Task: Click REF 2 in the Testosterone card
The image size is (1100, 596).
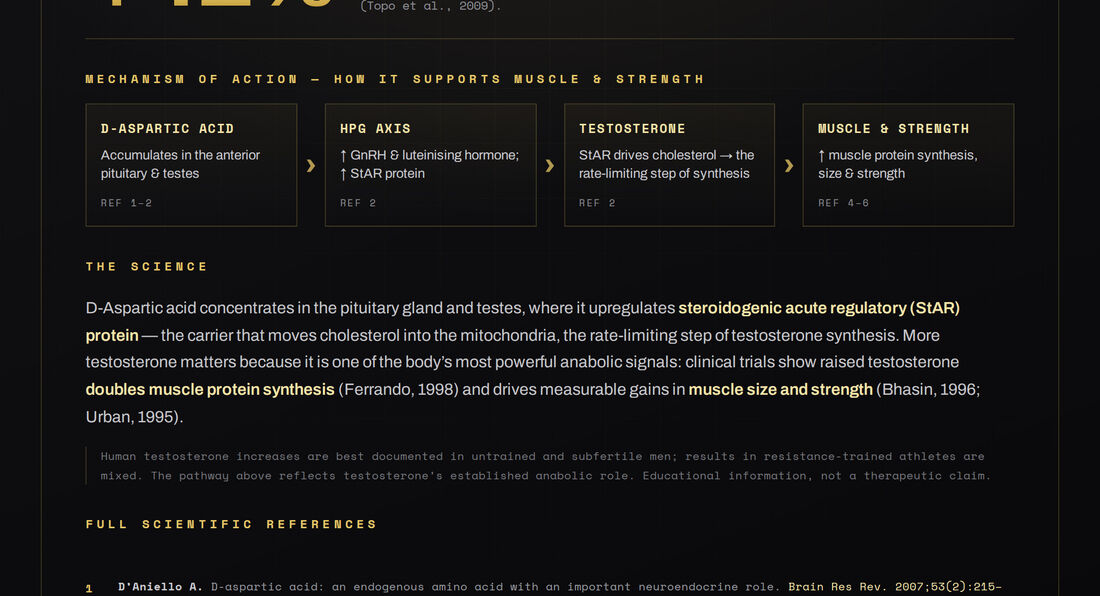Action: point(597,203)
